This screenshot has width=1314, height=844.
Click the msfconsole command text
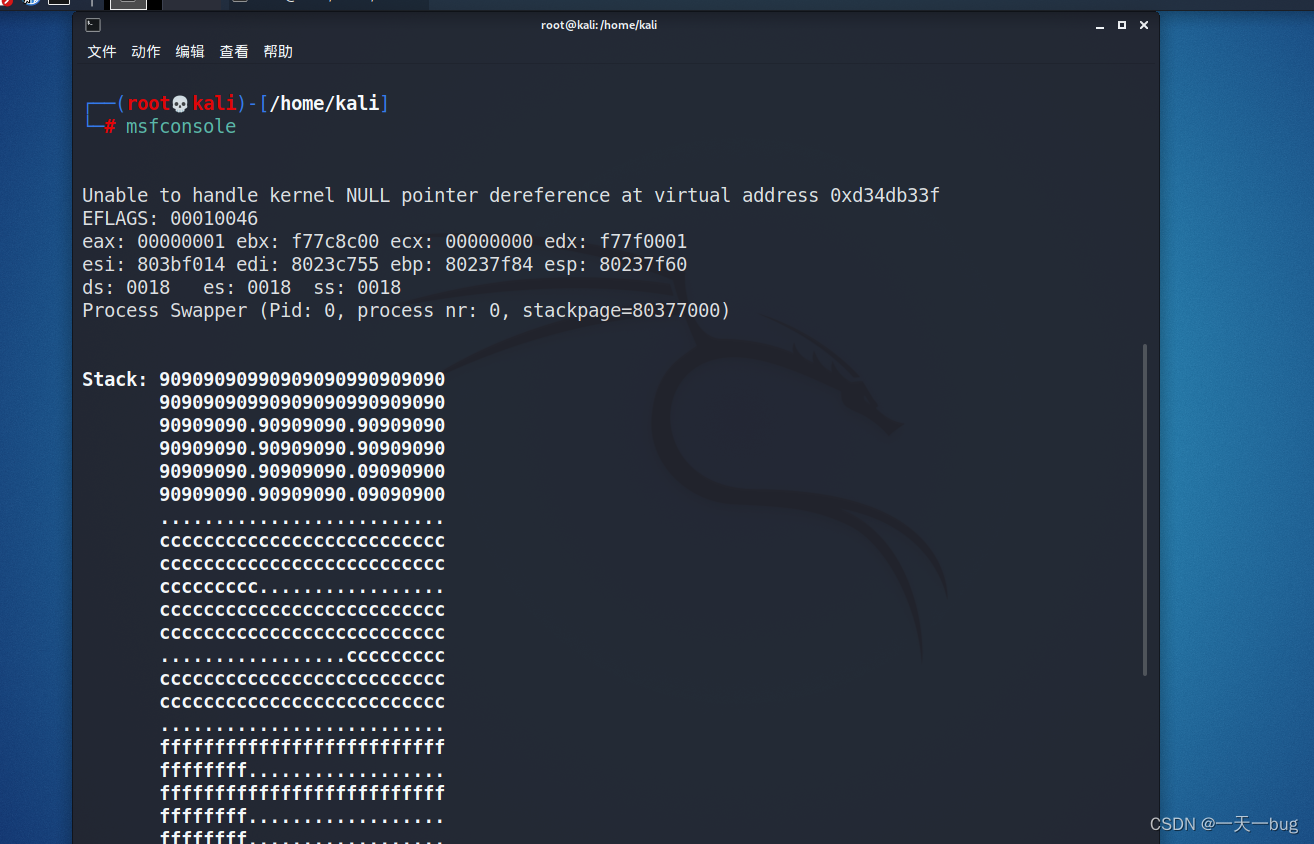coord(181,127)
